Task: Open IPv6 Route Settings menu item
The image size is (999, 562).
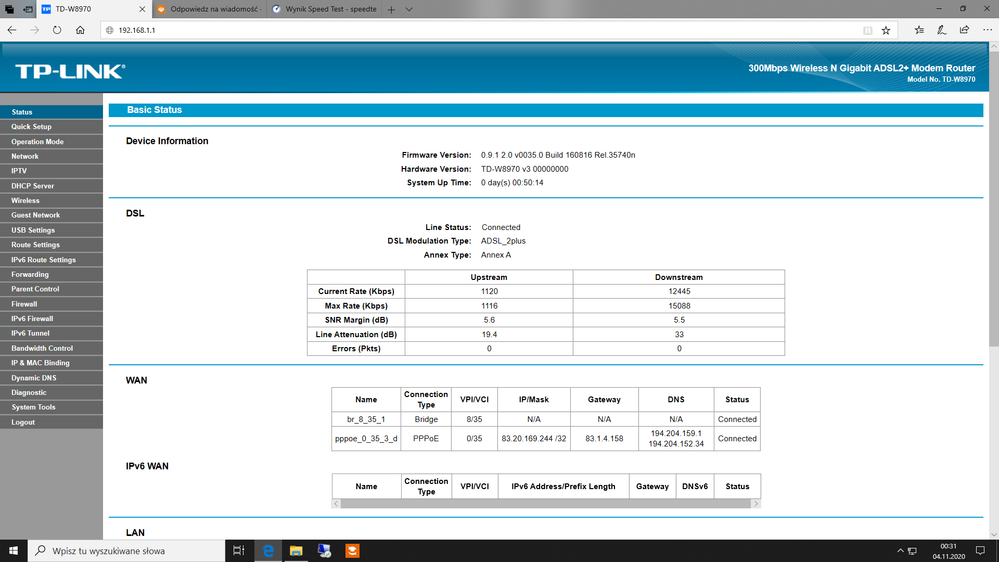Action: point(51,260)
